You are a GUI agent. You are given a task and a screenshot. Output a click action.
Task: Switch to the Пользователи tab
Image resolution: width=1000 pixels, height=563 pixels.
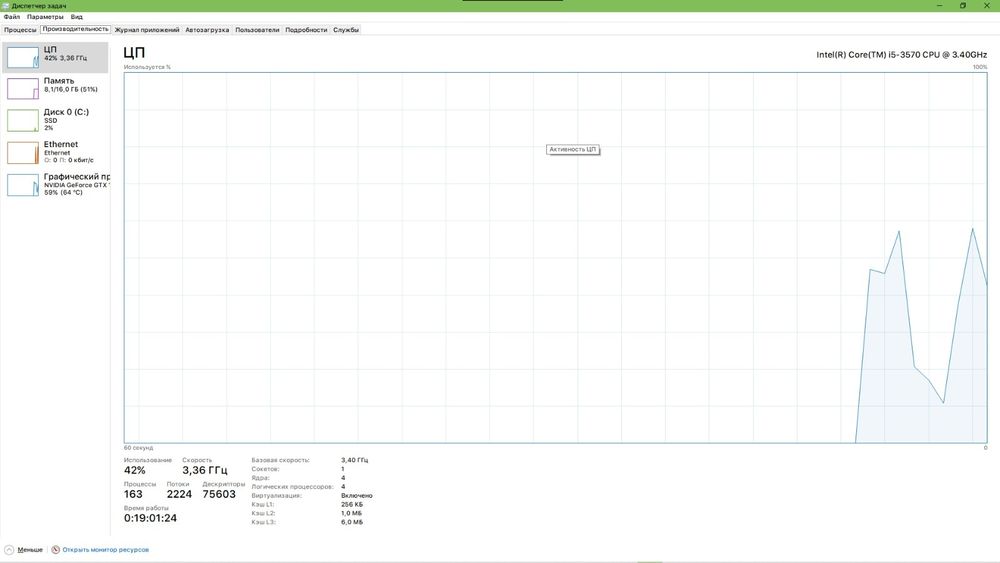[x=257, y=30]
